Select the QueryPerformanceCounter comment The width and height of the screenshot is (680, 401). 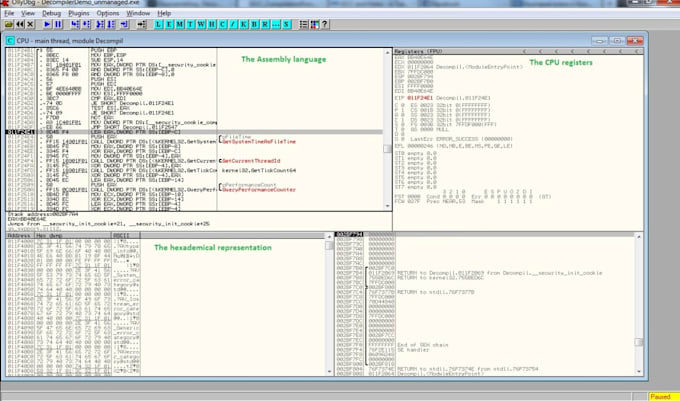click(259, 189)
